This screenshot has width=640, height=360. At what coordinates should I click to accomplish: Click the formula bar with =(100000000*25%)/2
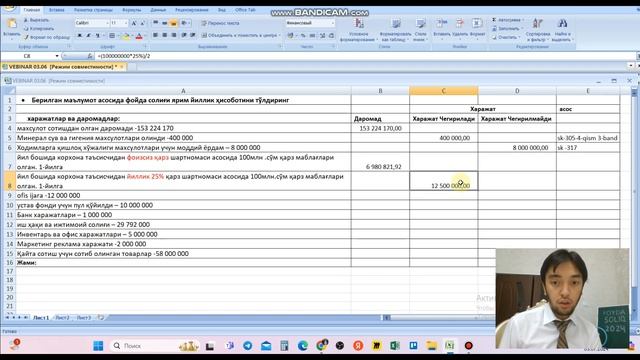365,56
